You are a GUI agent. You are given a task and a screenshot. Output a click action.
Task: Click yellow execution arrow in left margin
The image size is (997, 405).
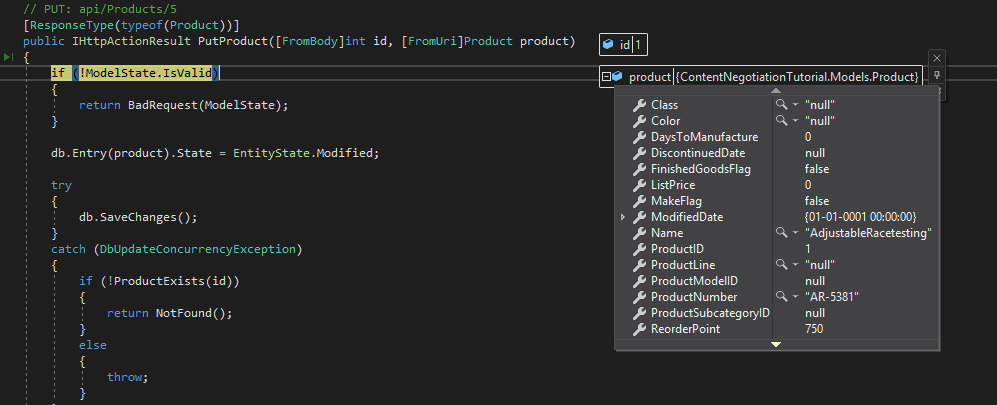click(x=8, y=59)
